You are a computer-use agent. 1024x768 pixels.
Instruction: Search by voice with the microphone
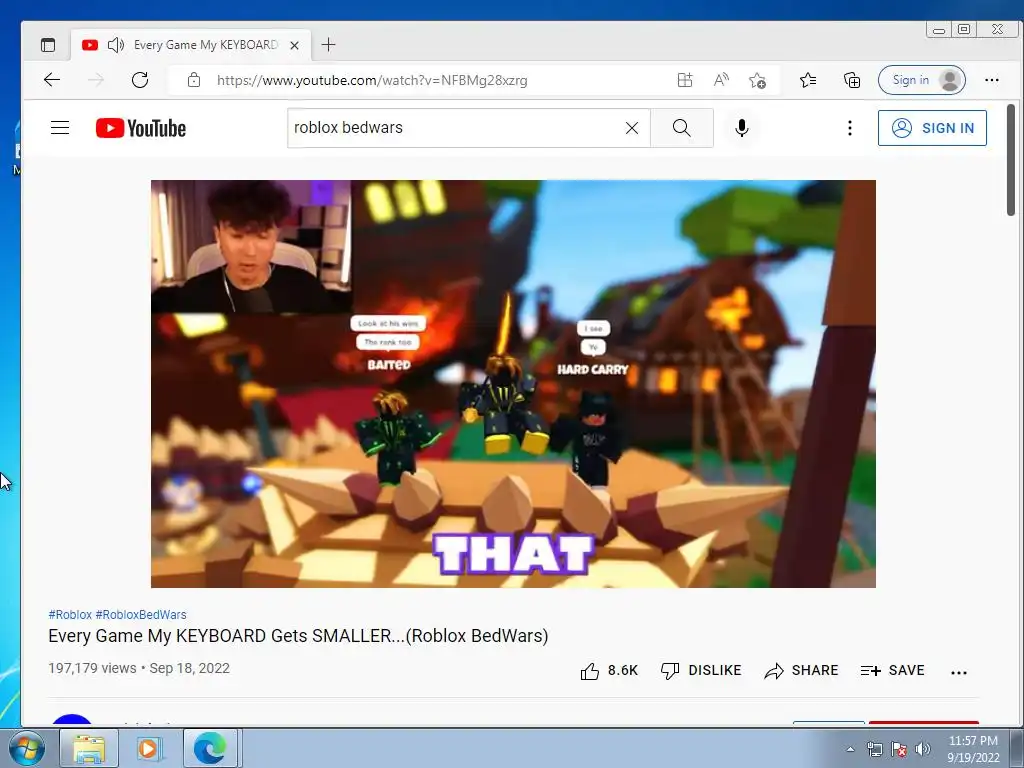tap(741, 128)
